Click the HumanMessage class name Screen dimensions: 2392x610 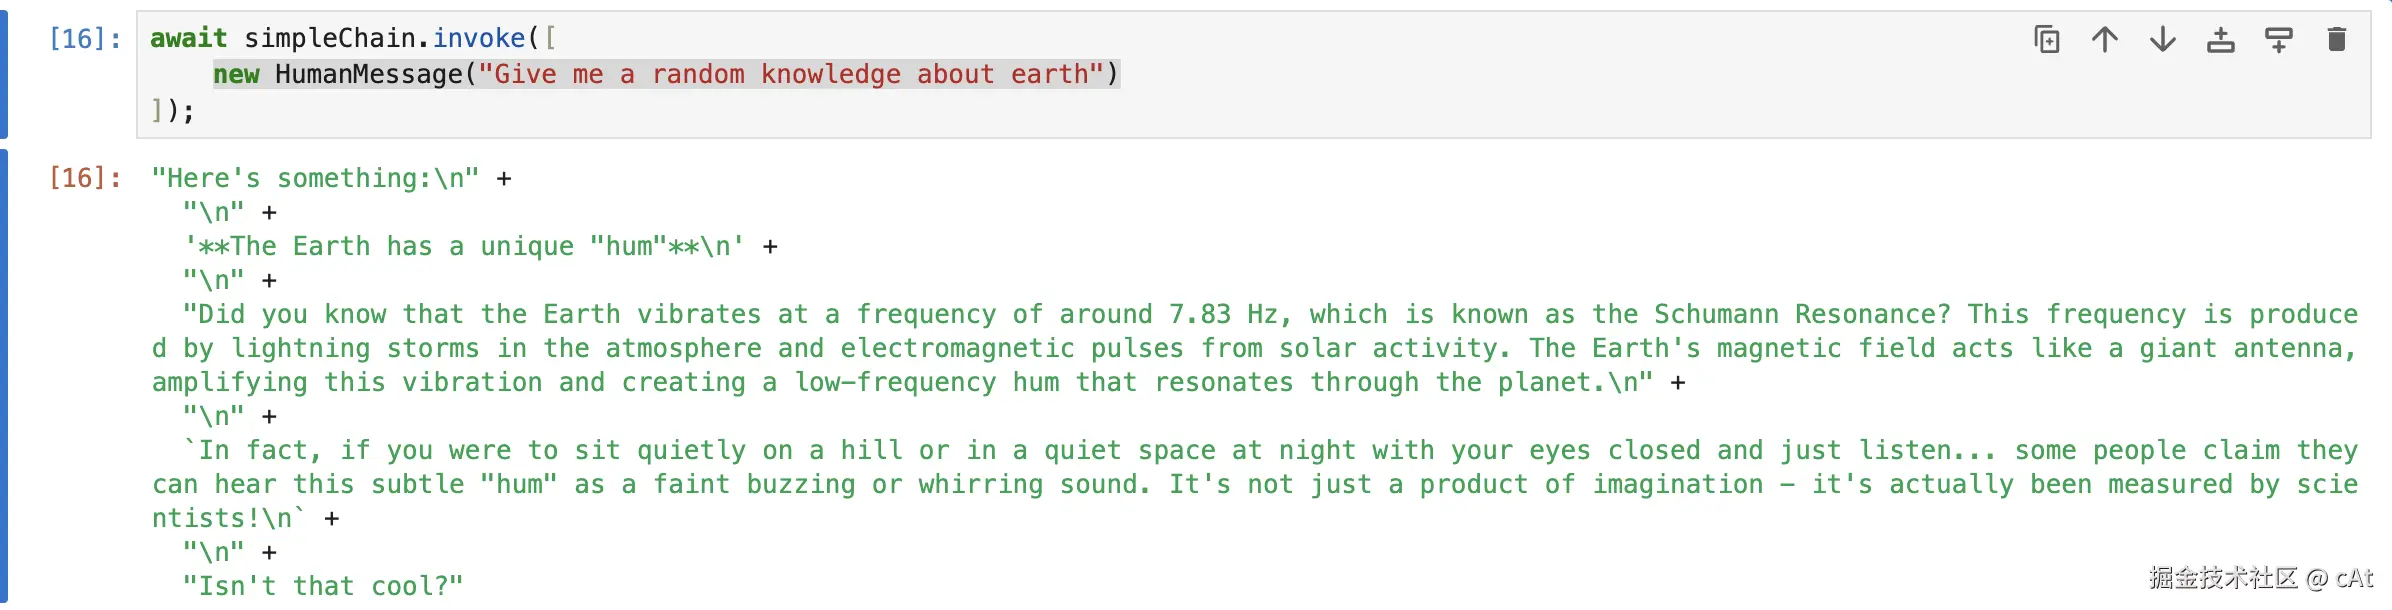click(369, 74)
